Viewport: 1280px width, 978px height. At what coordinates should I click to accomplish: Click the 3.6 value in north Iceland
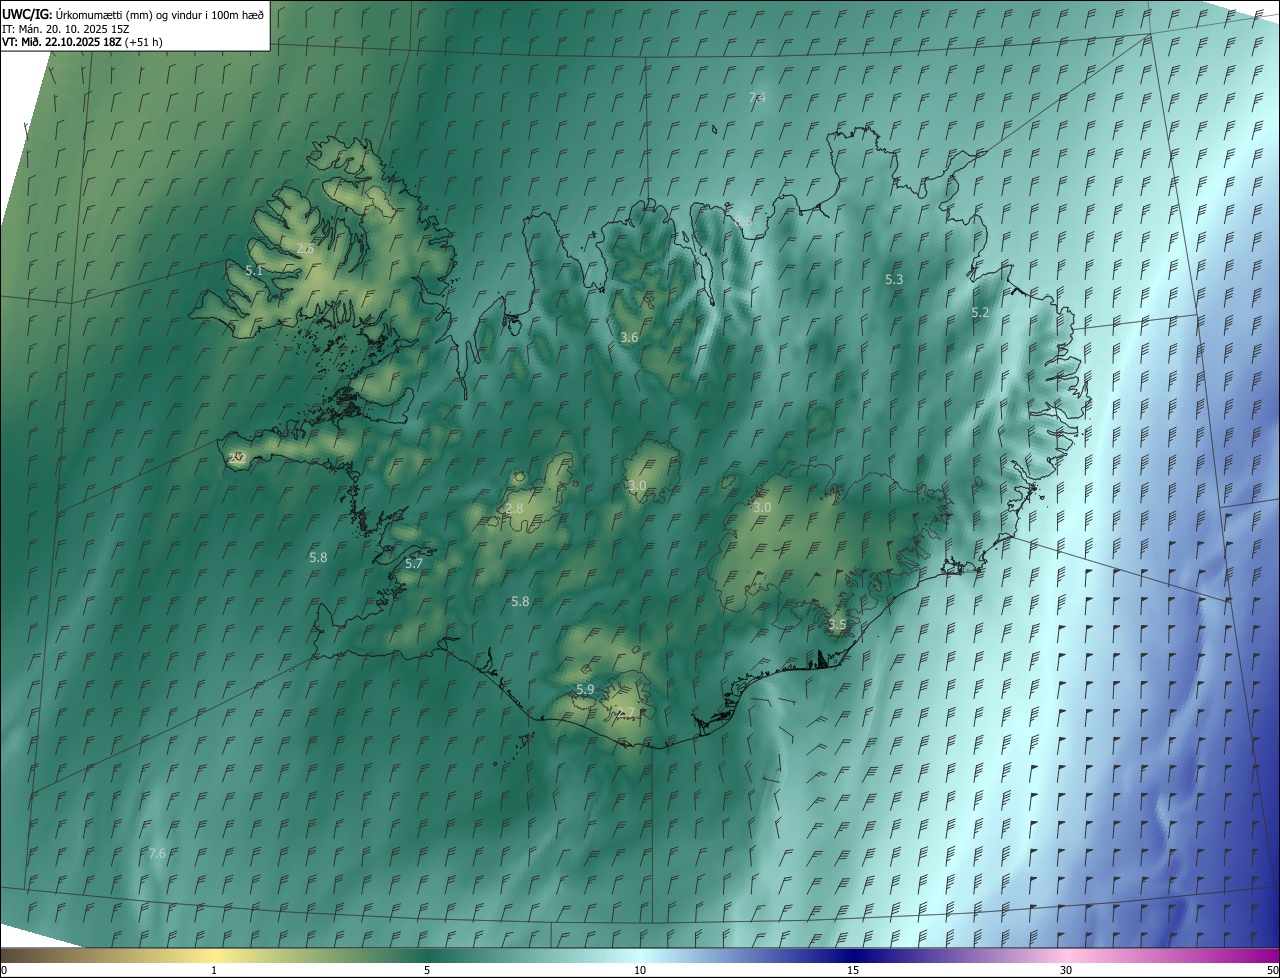tap(629, 338)
